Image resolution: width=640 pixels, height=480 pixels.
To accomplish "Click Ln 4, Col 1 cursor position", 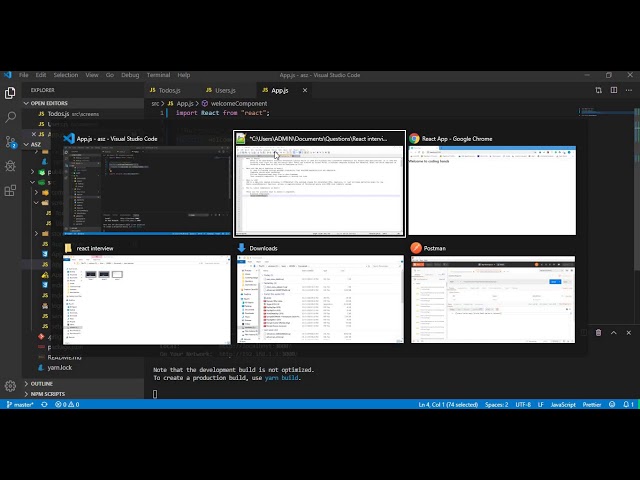I will click(x=448, y=404).
